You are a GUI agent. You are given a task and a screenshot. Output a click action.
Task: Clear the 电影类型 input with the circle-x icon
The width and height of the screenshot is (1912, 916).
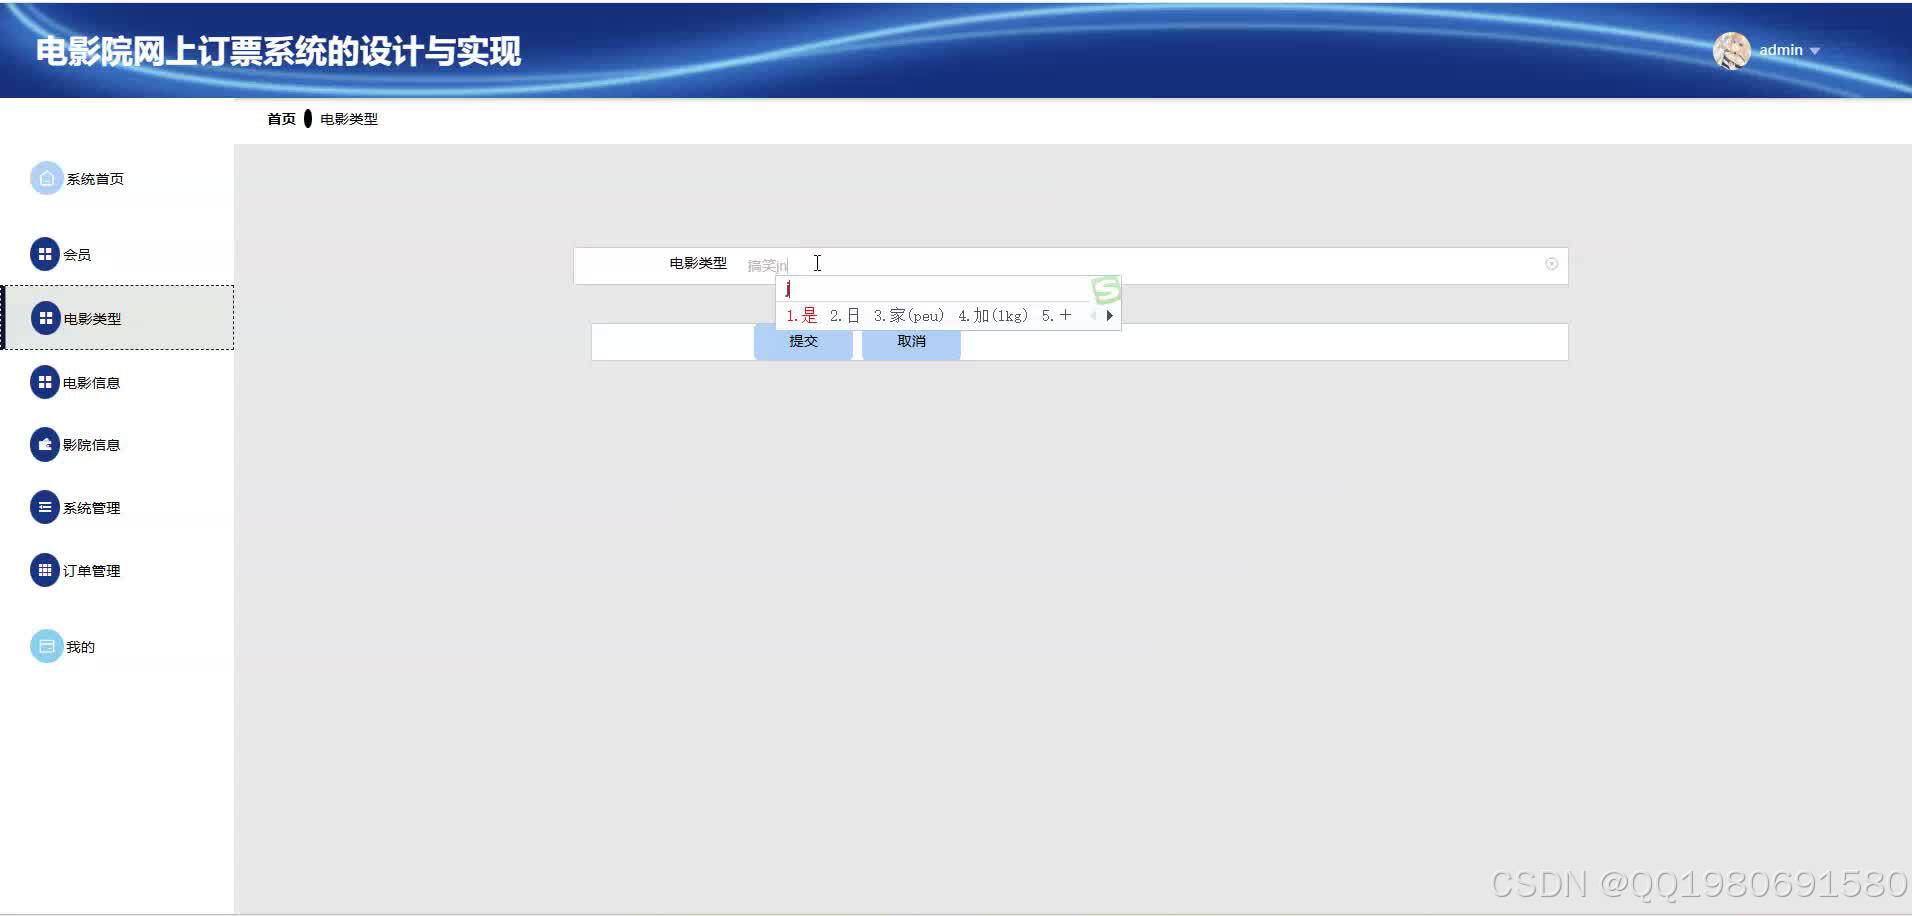click(1551, 264)
